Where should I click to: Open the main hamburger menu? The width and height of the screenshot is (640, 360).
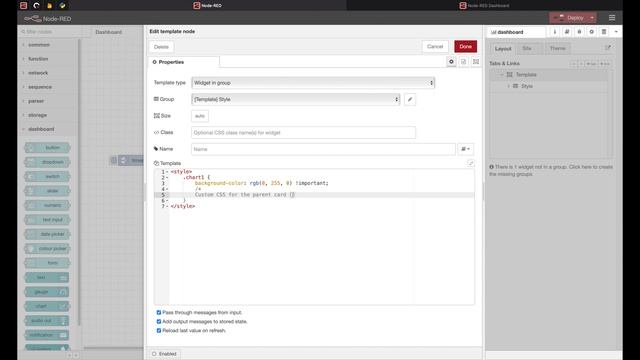(x=612, y=18)
